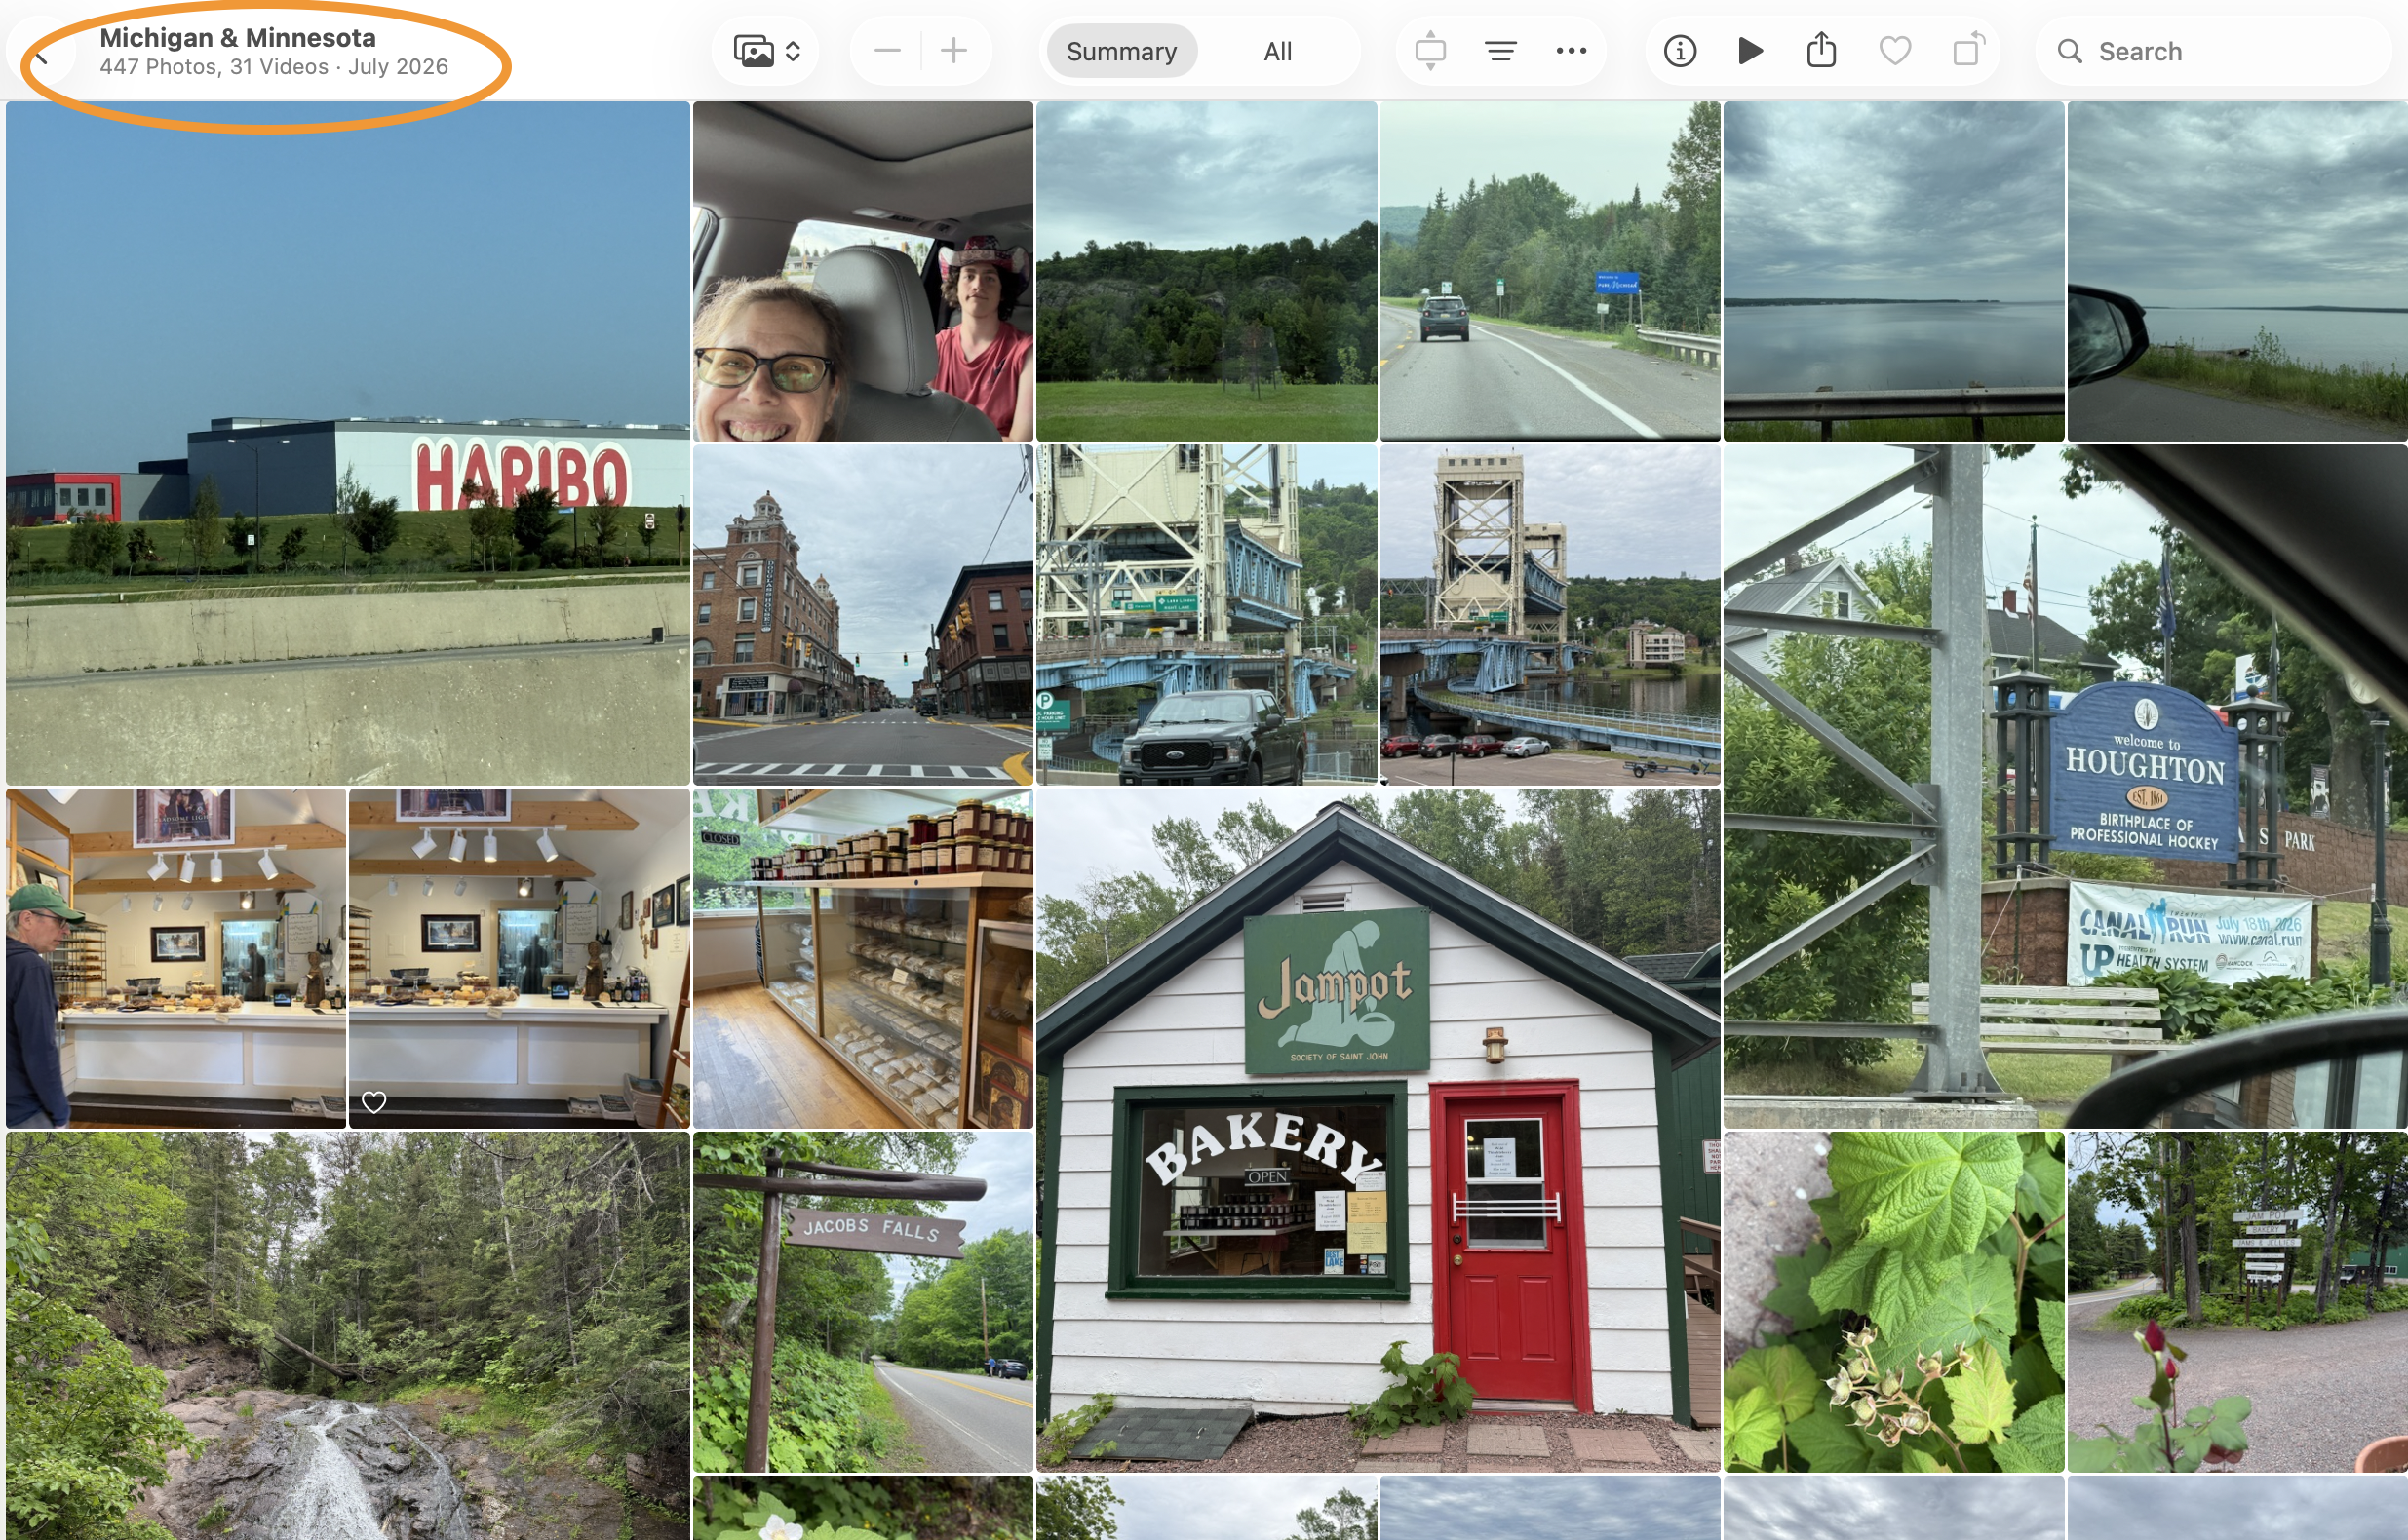Open the highway with Michigan sign photo
The height and width of the screenshot is (1540, 2408).
(1549, 270)
